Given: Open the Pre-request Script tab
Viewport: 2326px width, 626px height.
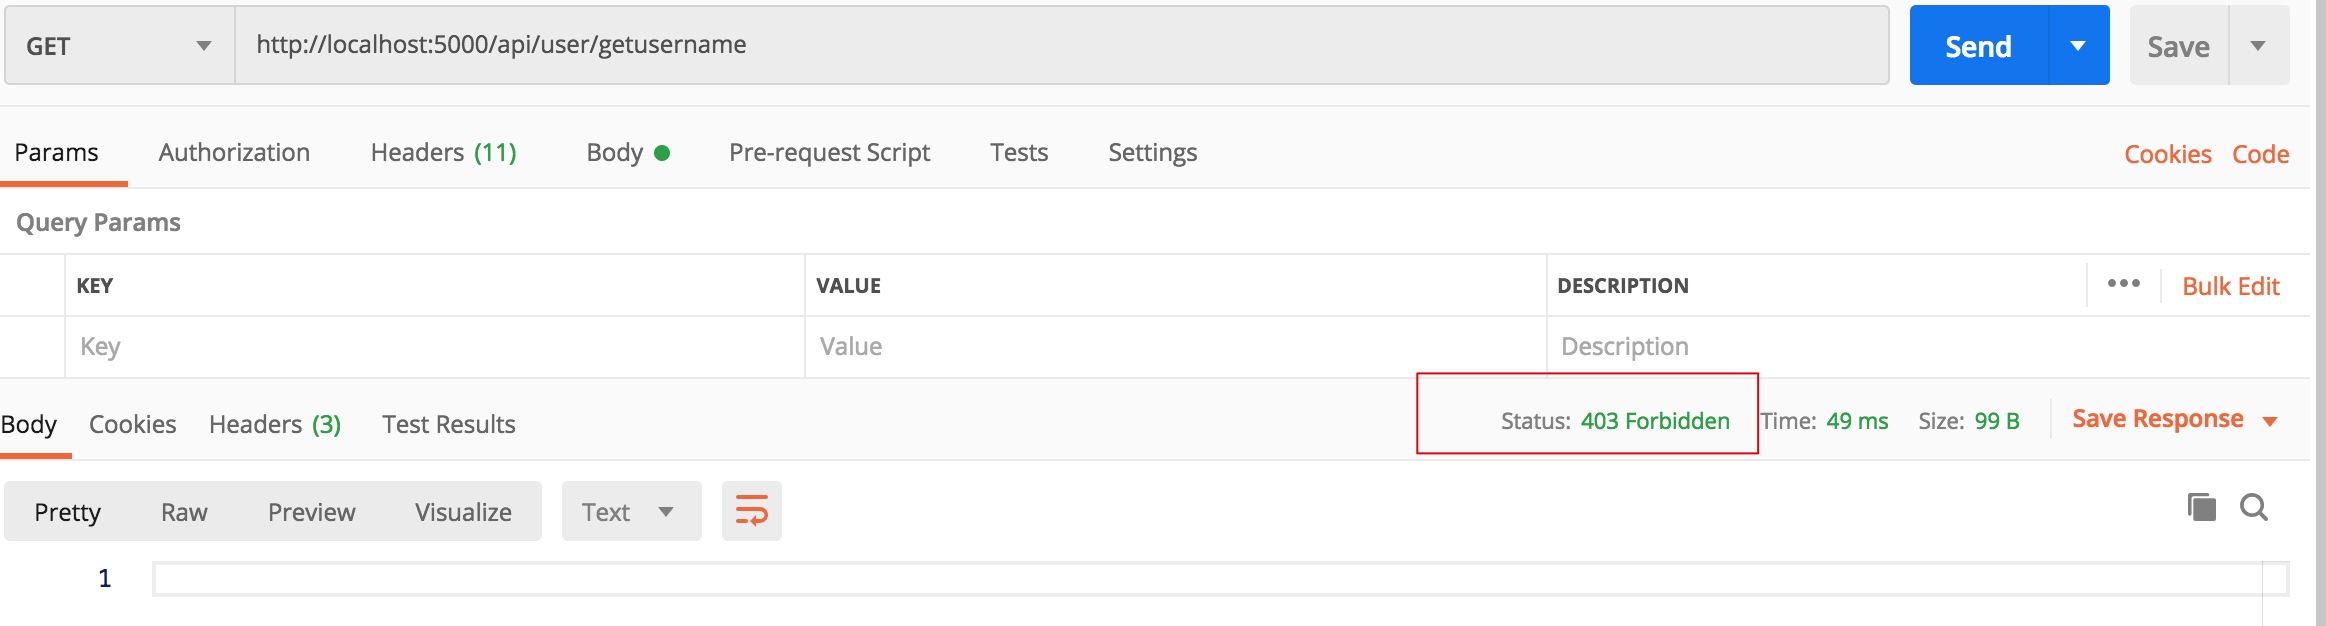Looking at the screenshot, I should coord(829,153).
